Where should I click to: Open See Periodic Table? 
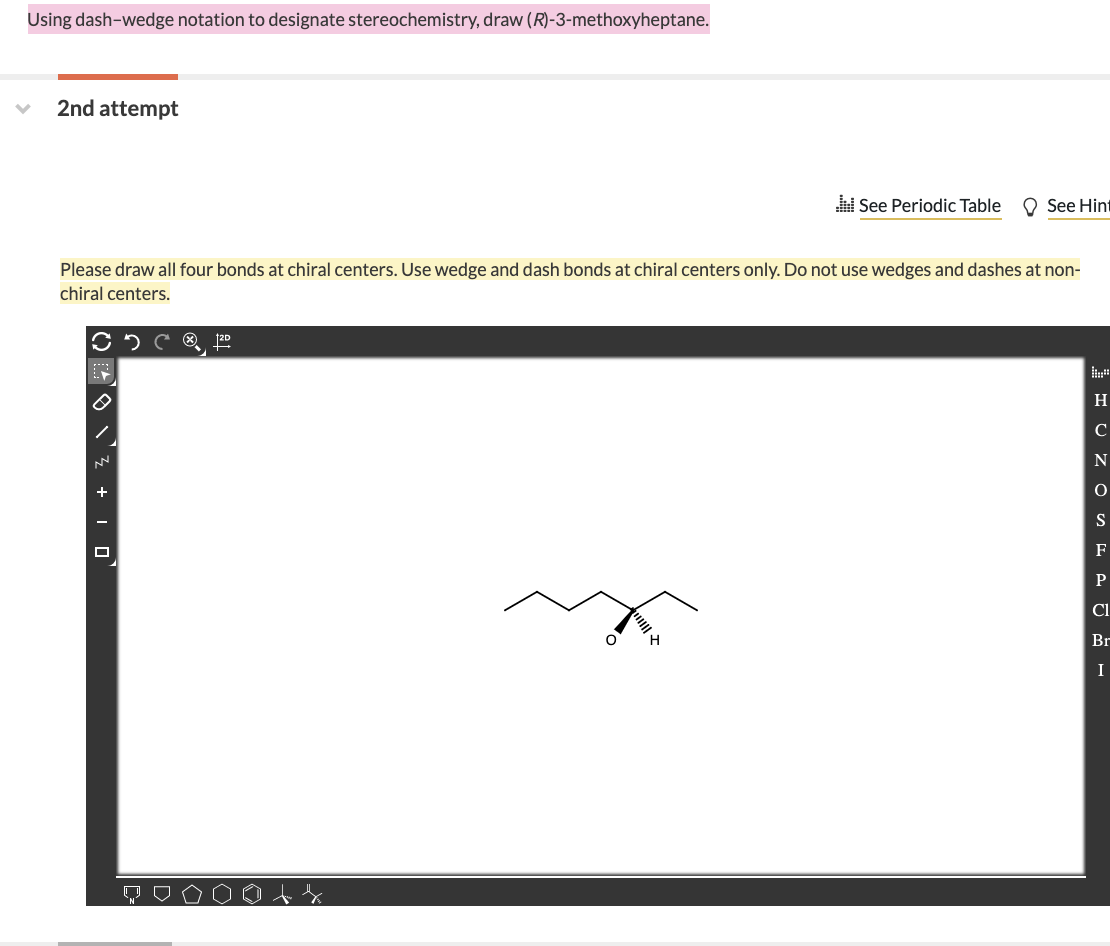pos(929,206)
